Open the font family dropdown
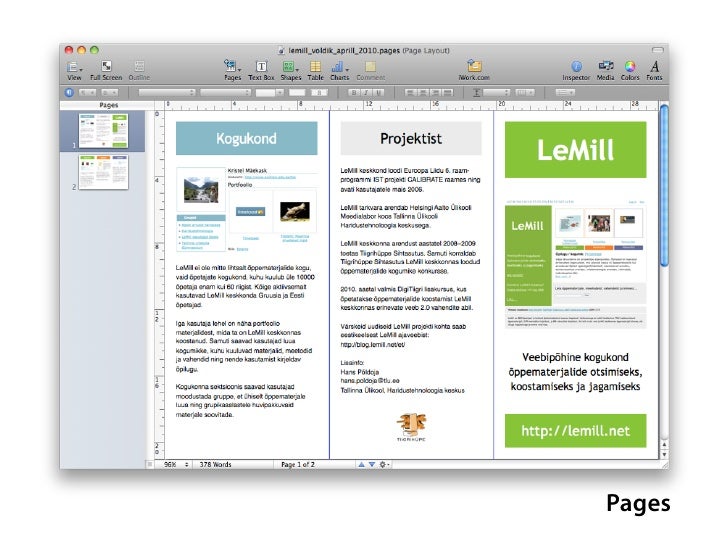Screen dimensions: 728x546 (167, 92)
